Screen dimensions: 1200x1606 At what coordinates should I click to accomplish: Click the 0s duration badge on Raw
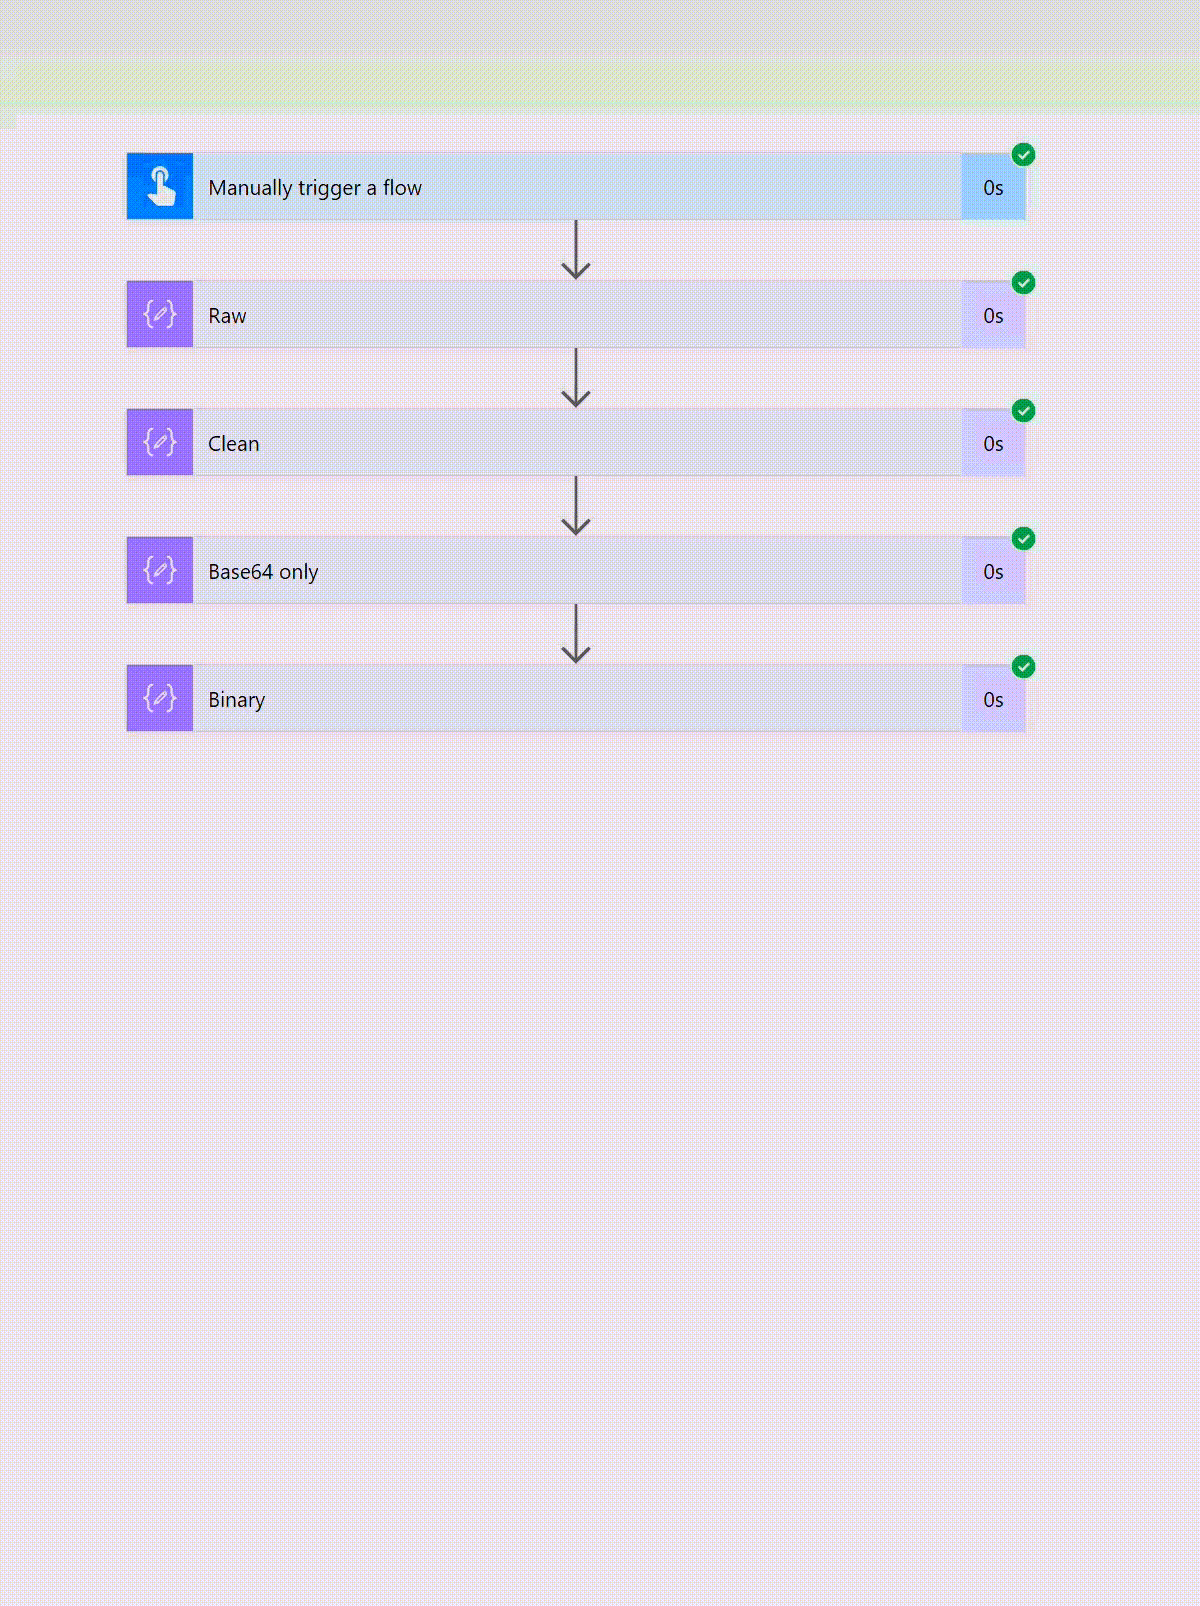pos(993,315)
